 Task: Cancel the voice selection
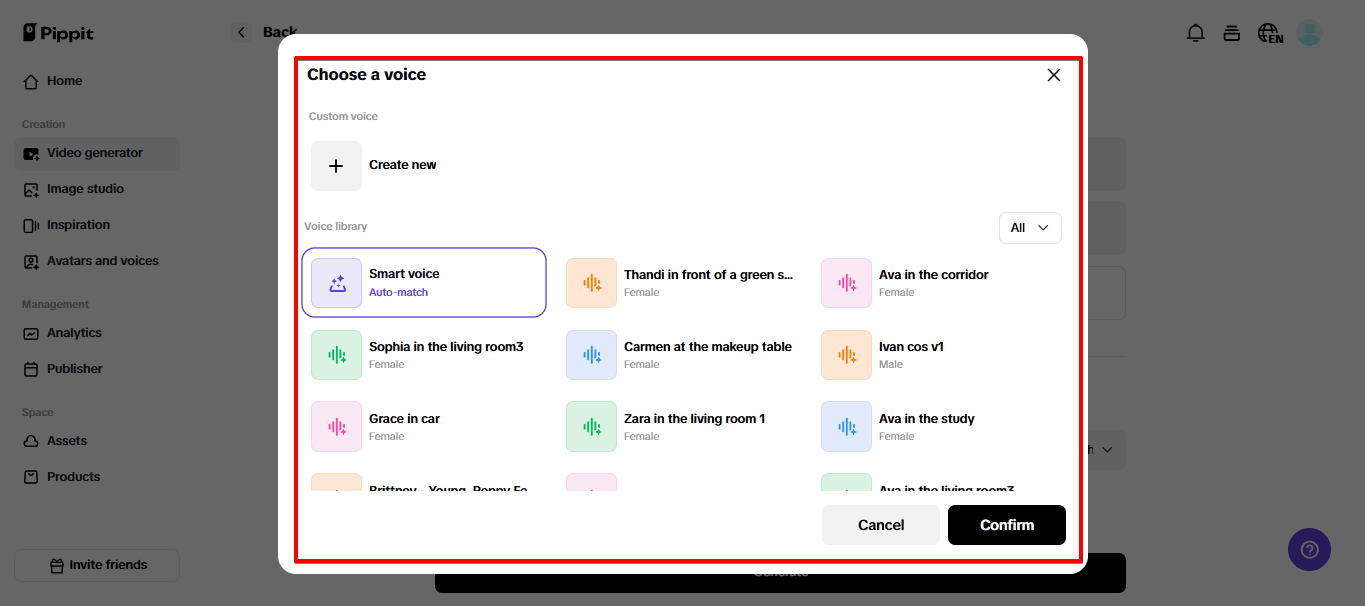coord(880,524)
